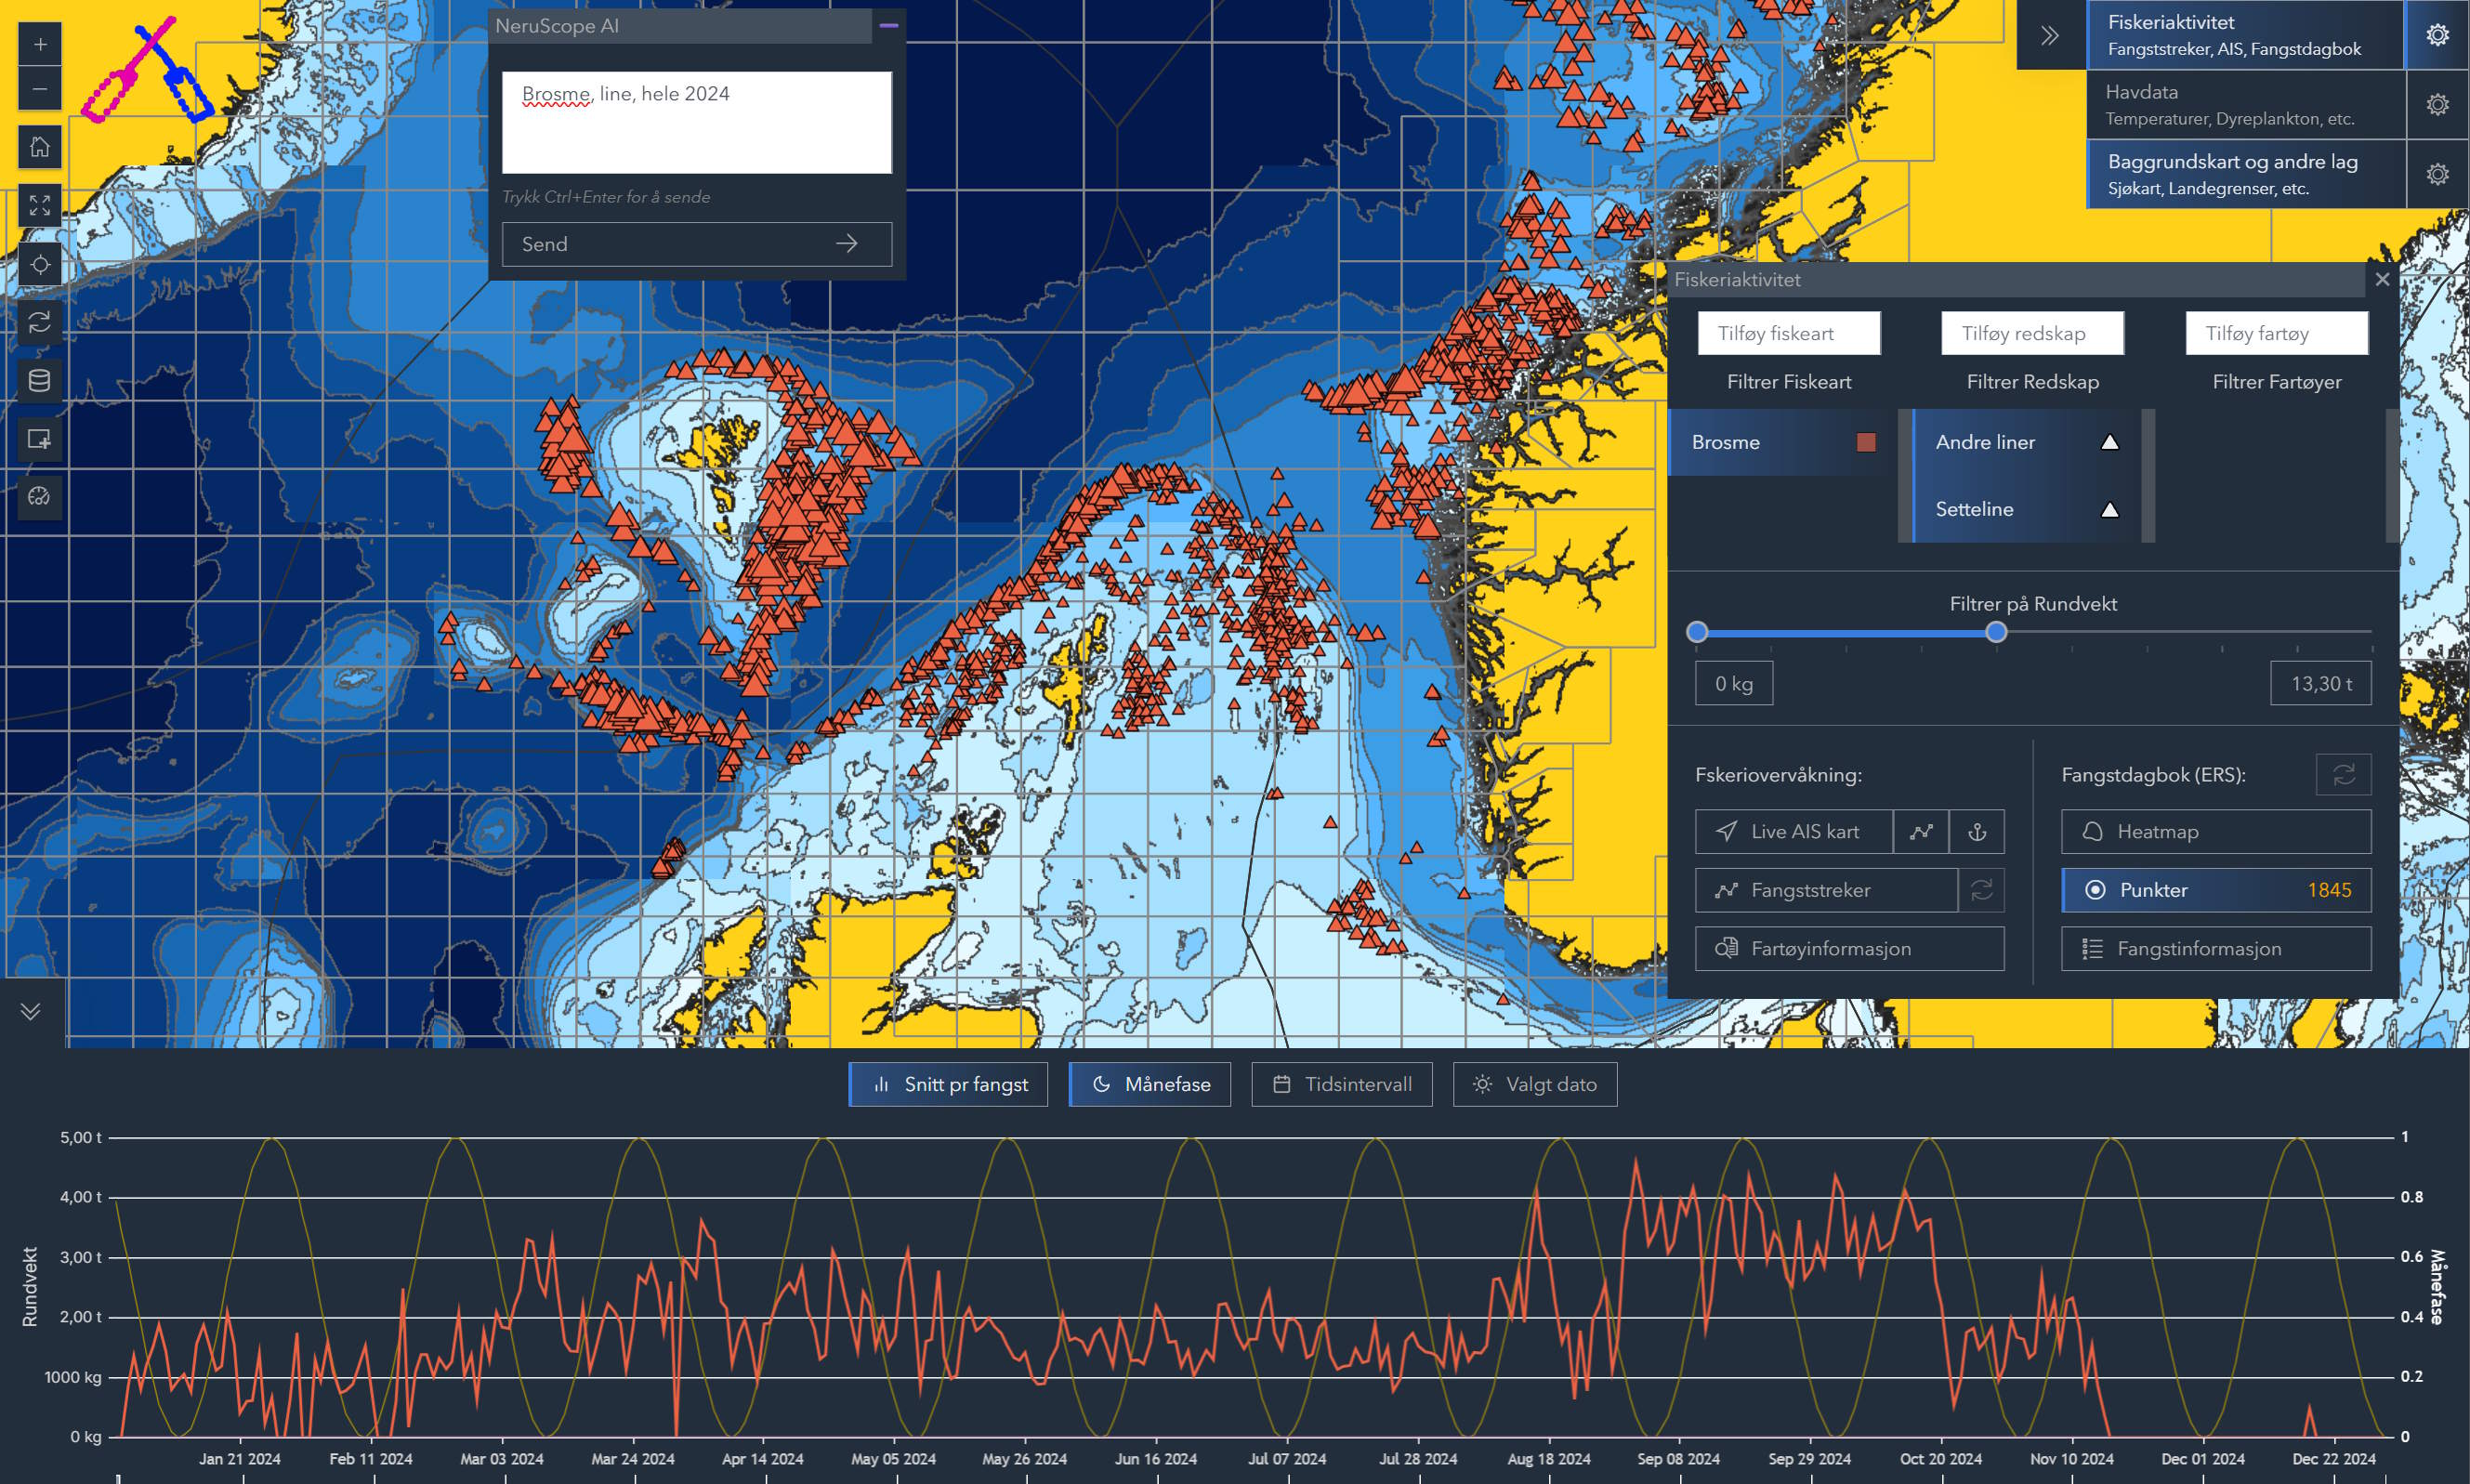2470x1484 pixels.
Task: Click the anchor icon beside Live AIS kart
Action: (1976, 831)
